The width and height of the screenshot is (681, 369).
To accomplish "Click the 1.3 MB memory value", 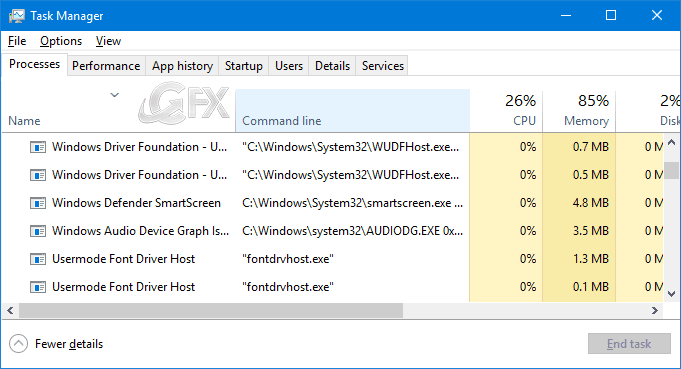I will [x=591, y=259].
